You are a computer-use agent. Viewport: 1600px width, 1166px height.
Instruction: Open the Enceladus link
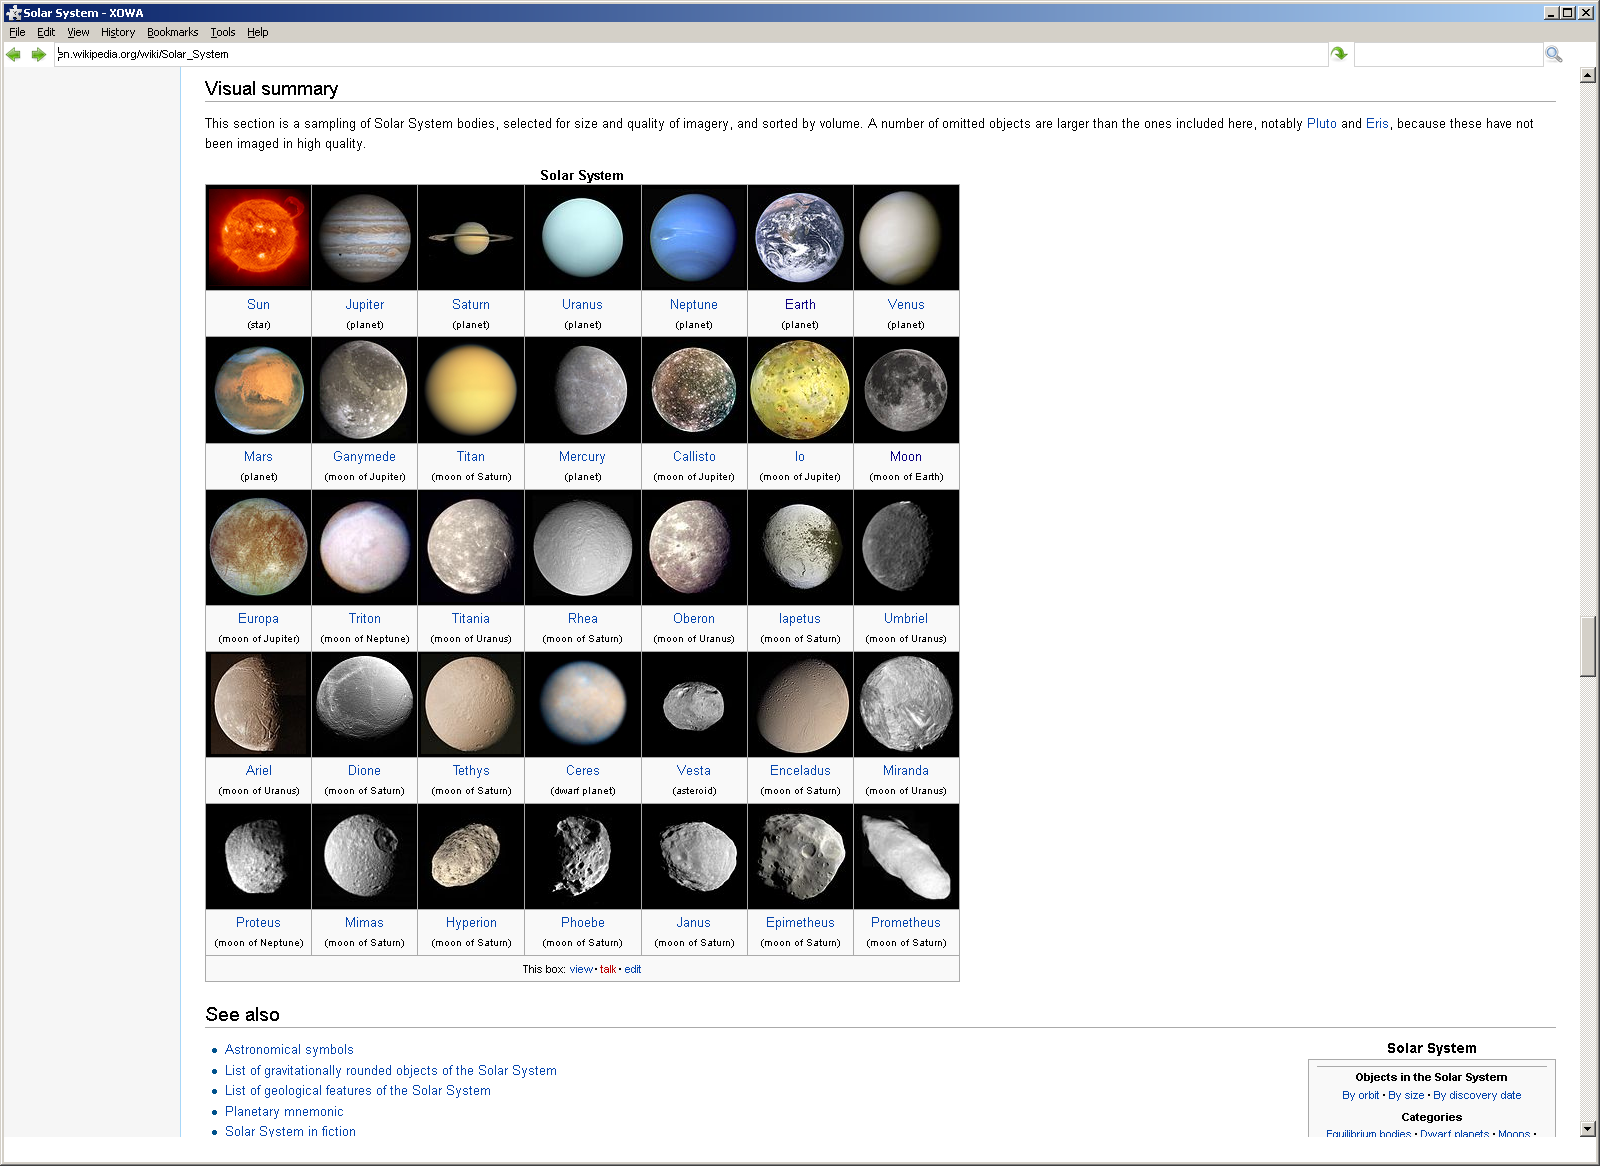800,771
